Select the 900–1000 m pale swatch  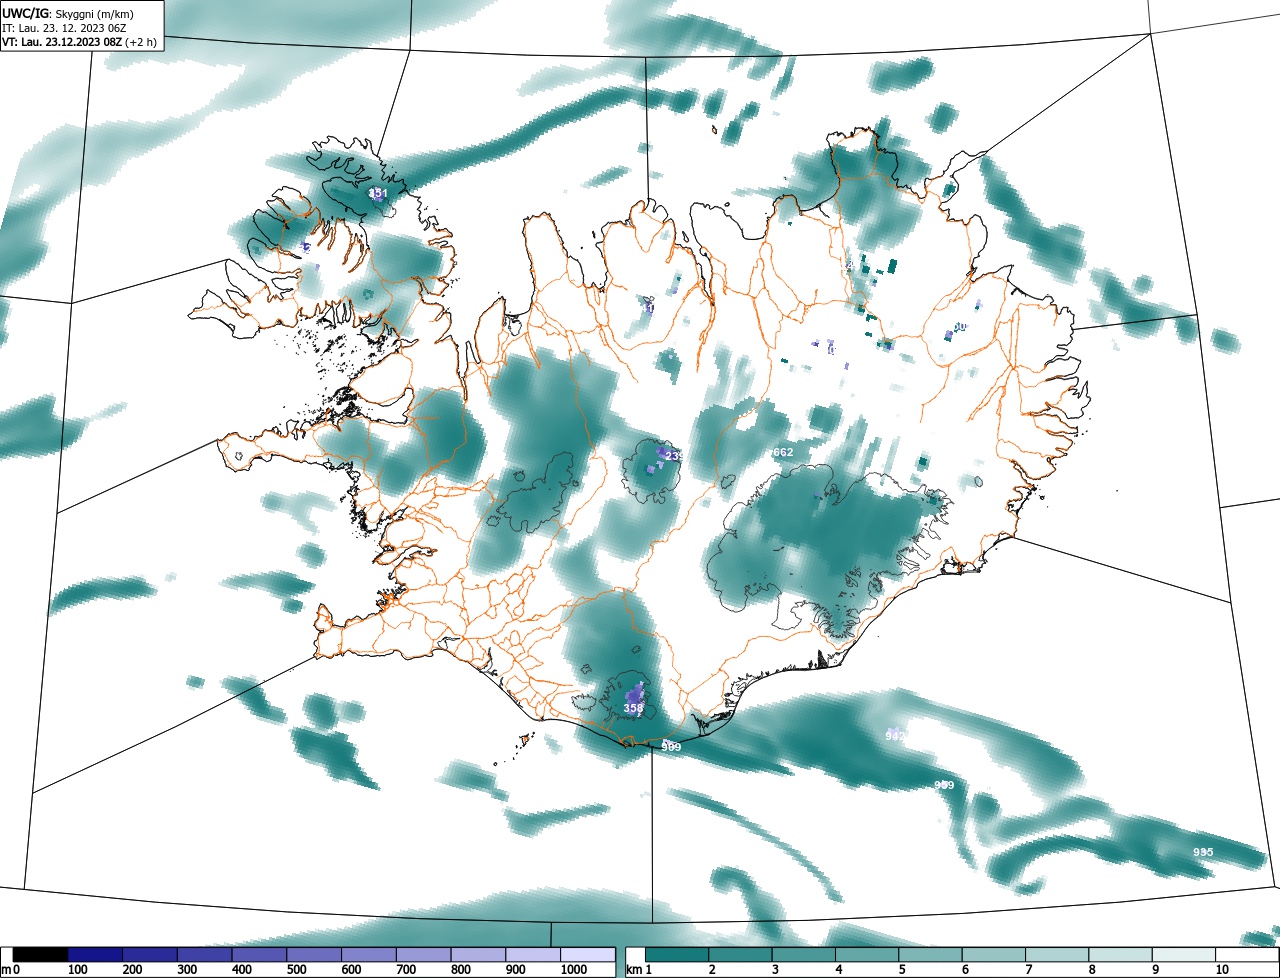click(x=533, y=955)
